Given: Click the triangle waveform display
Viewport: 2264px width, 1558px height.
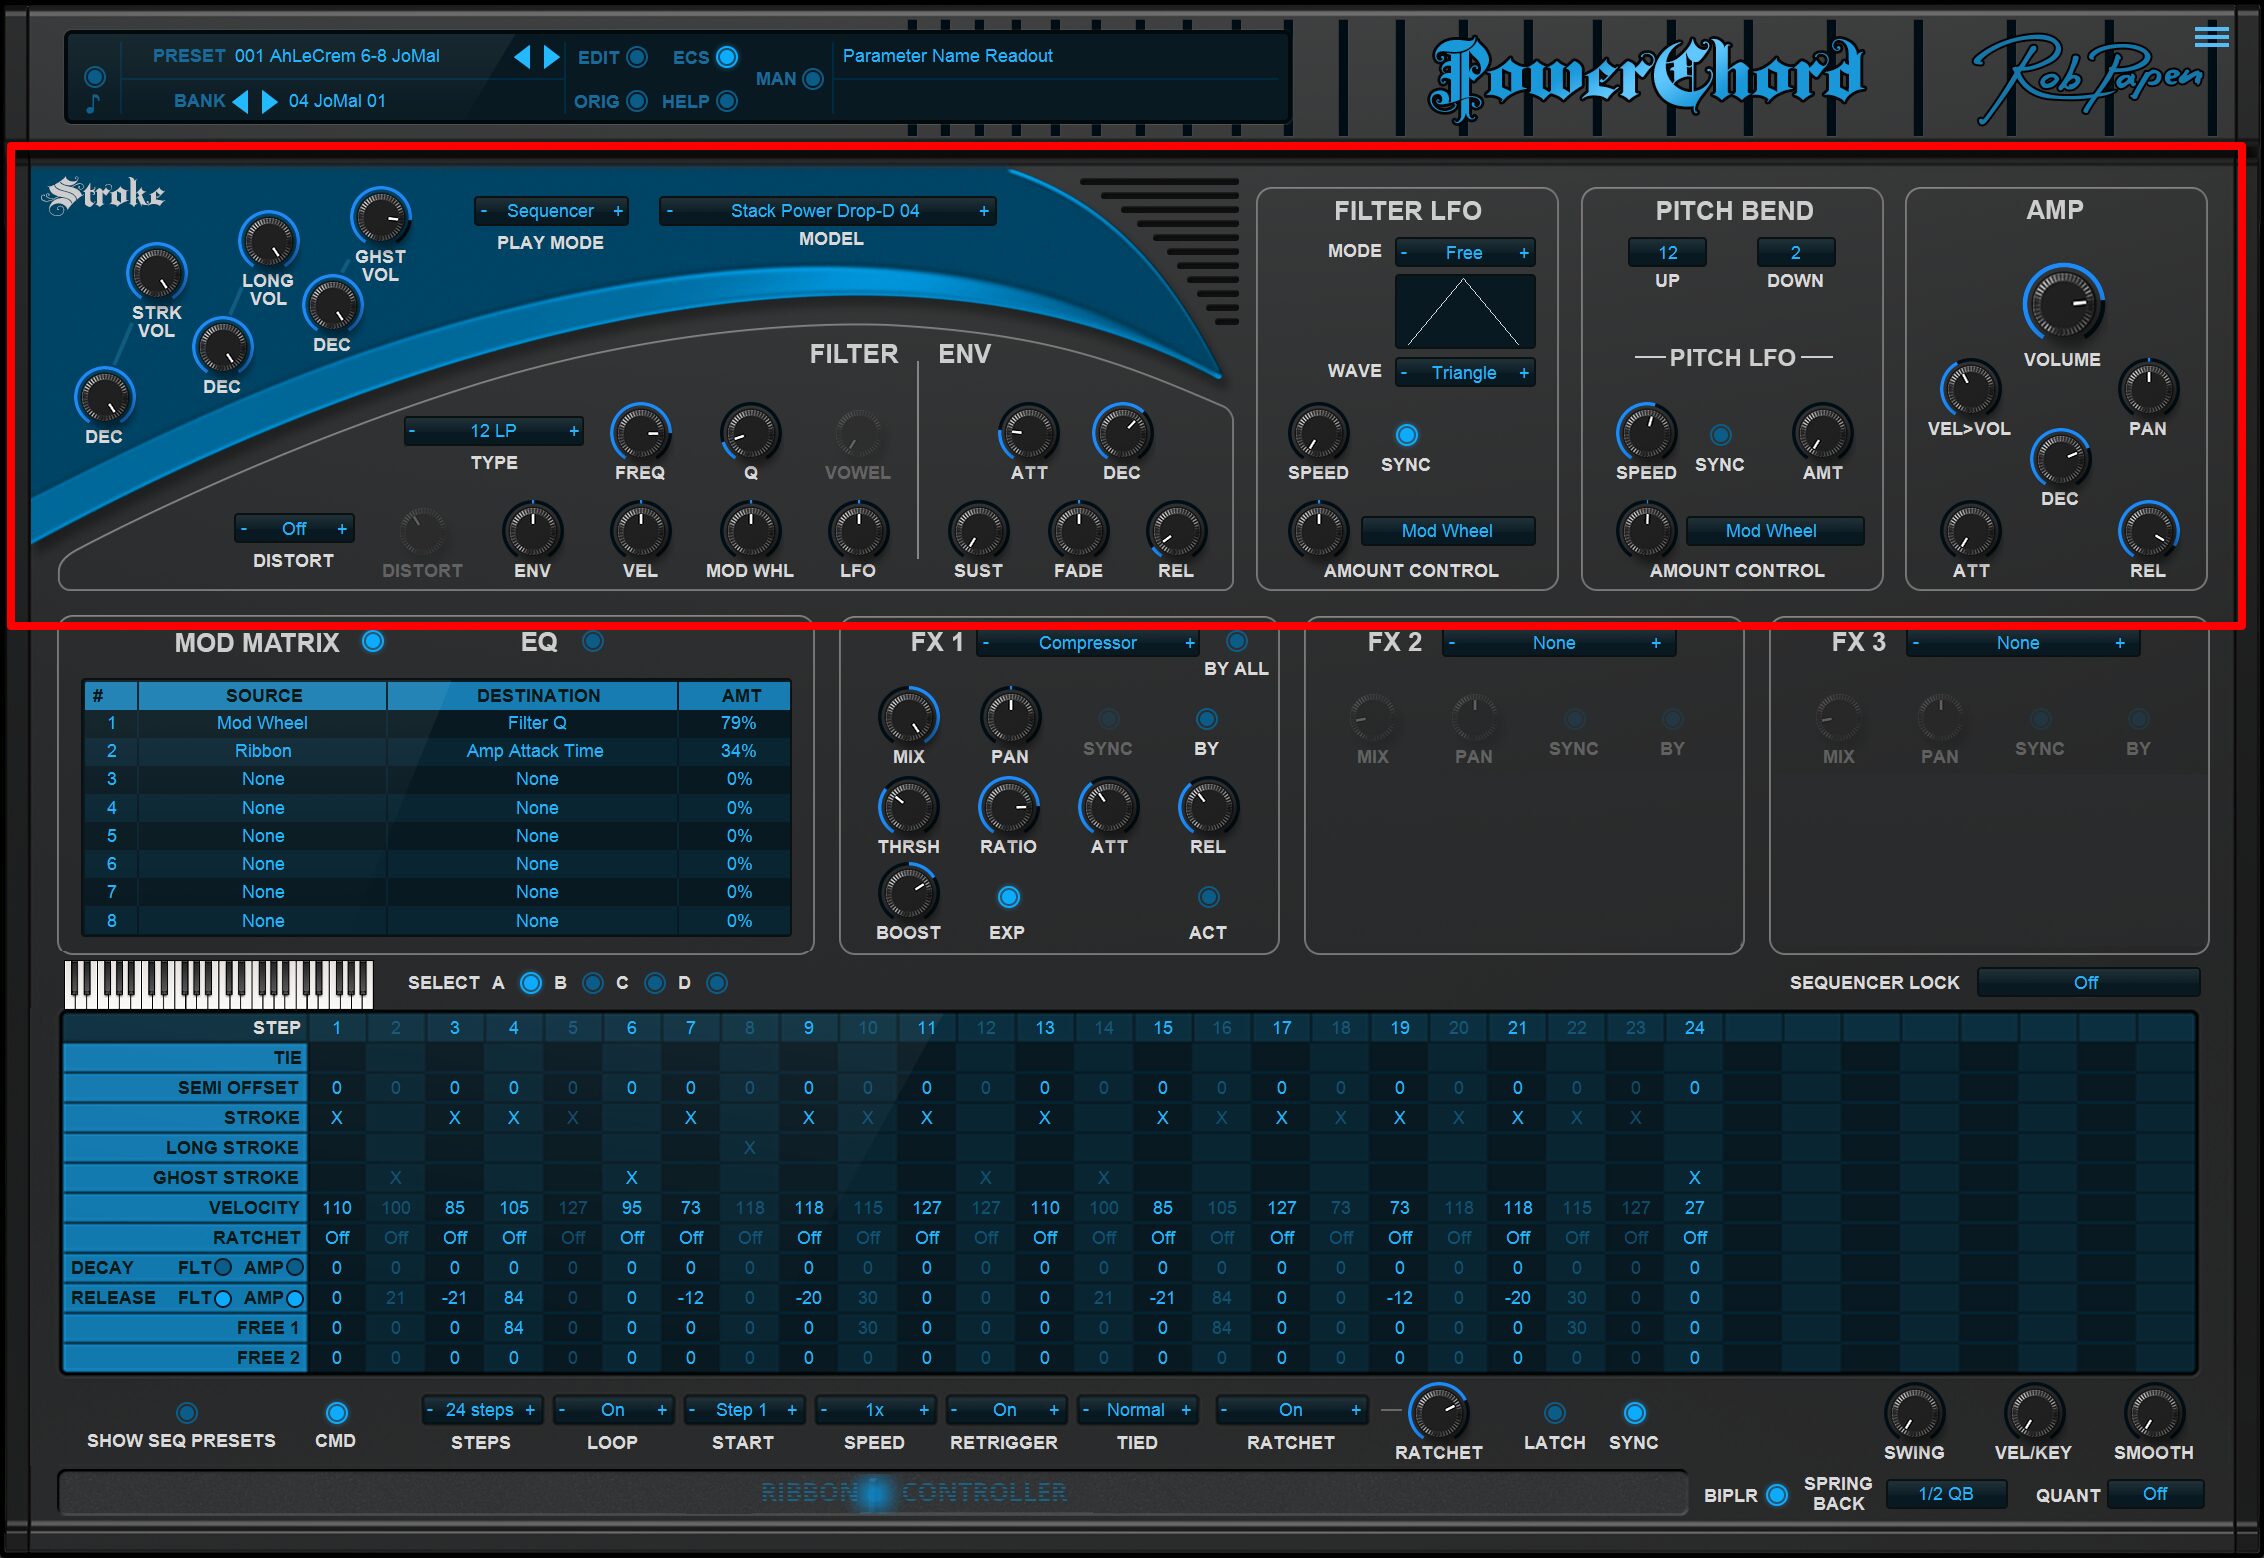Looking at the screenshot, I should click(1464, 312).
